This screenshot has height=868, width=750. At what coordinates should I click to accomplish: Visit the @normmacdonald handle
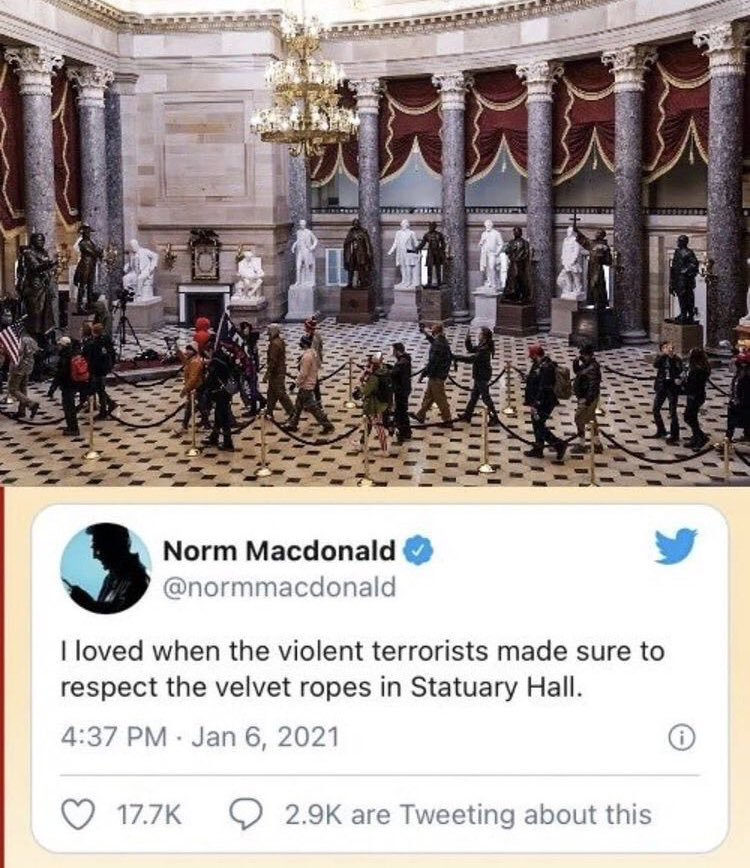280,587
